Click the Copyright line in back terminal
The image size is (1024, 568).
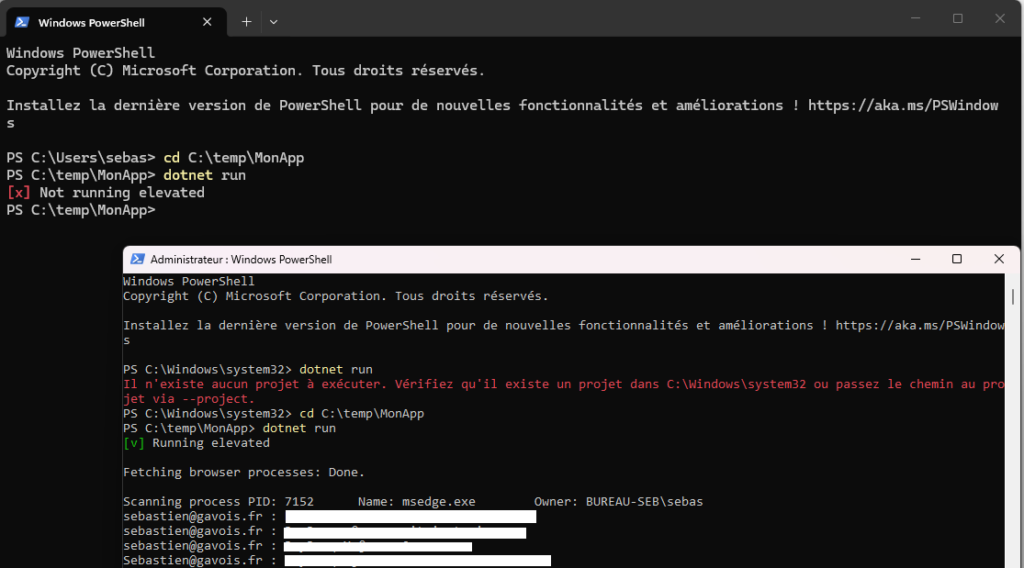click(246, 71)
